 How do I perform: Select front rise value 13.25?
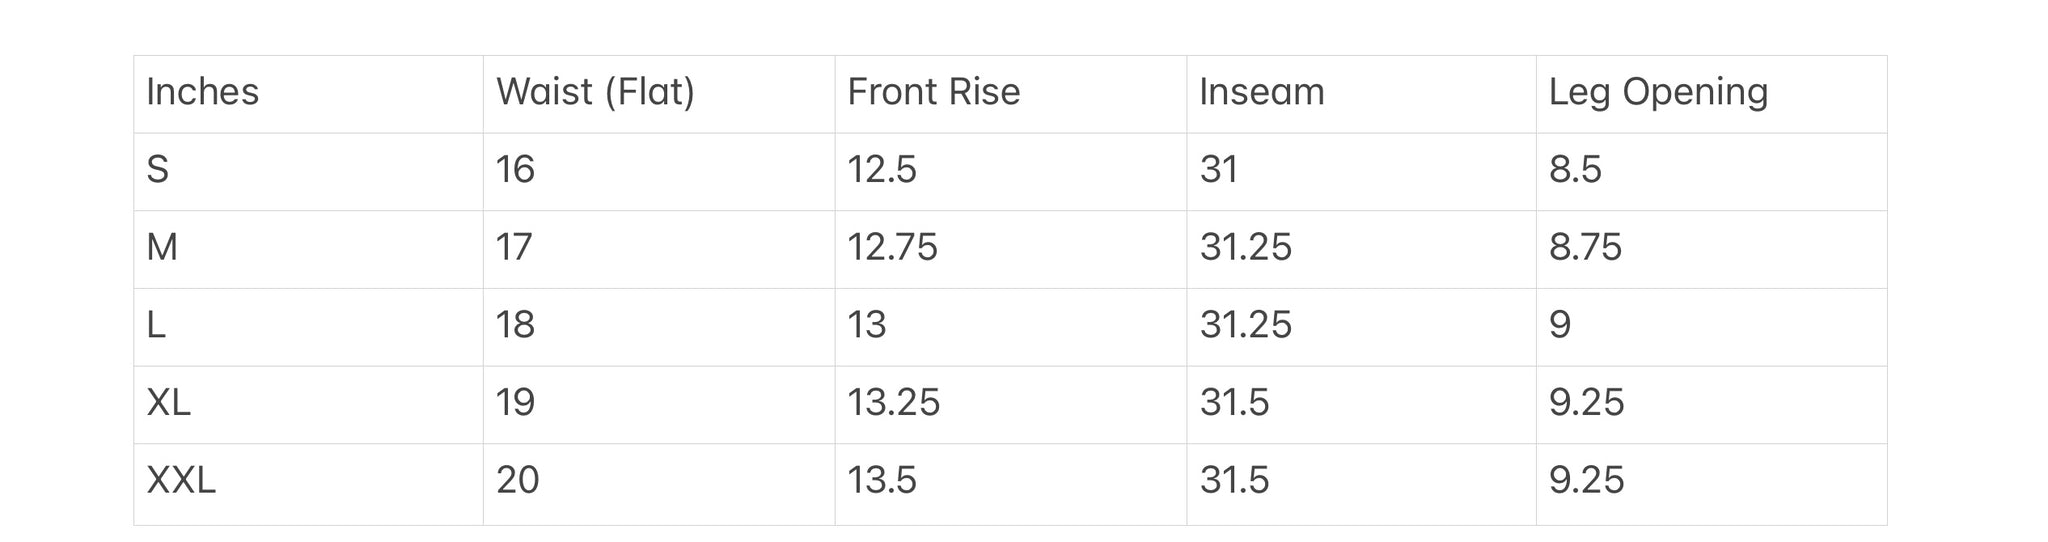coord(893,403)
